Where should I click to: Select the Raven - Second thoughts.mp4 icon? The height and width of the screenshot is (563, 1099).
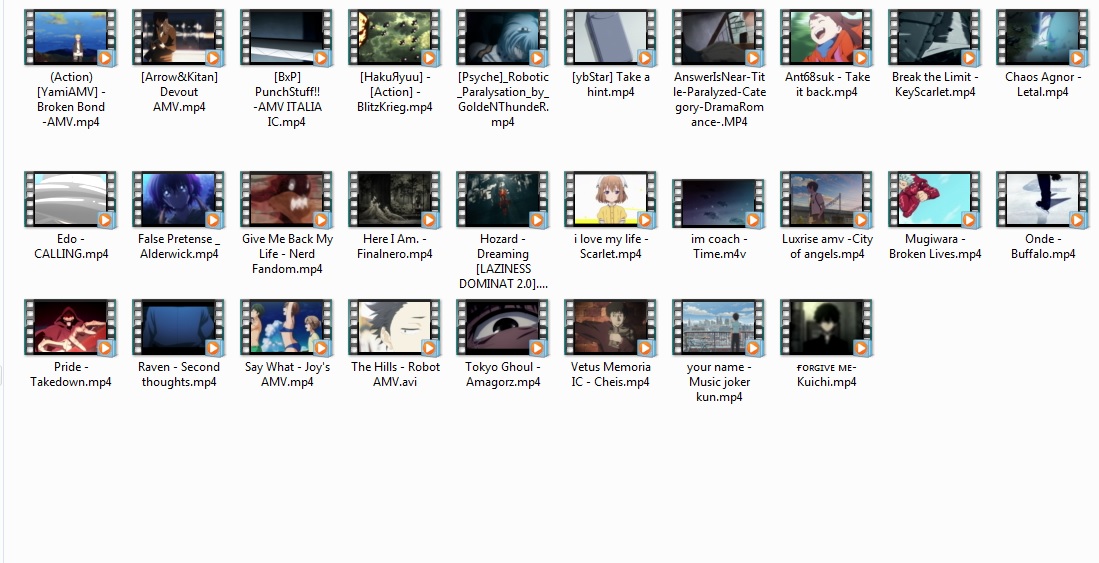point(178,328)
